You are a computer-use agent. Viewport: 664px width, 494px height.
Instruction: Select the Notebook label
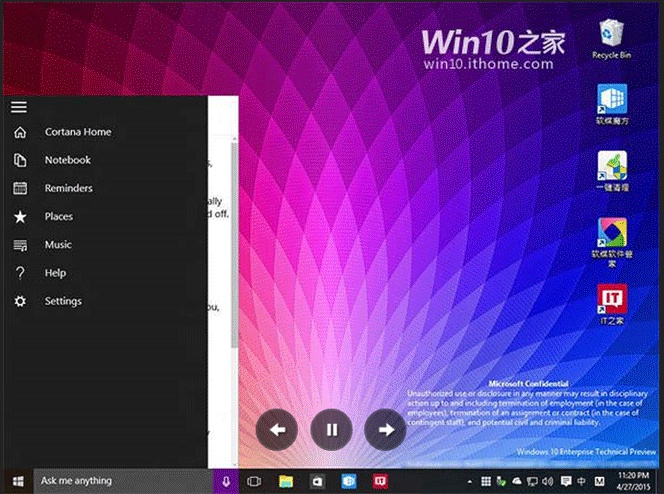[68, 160]
